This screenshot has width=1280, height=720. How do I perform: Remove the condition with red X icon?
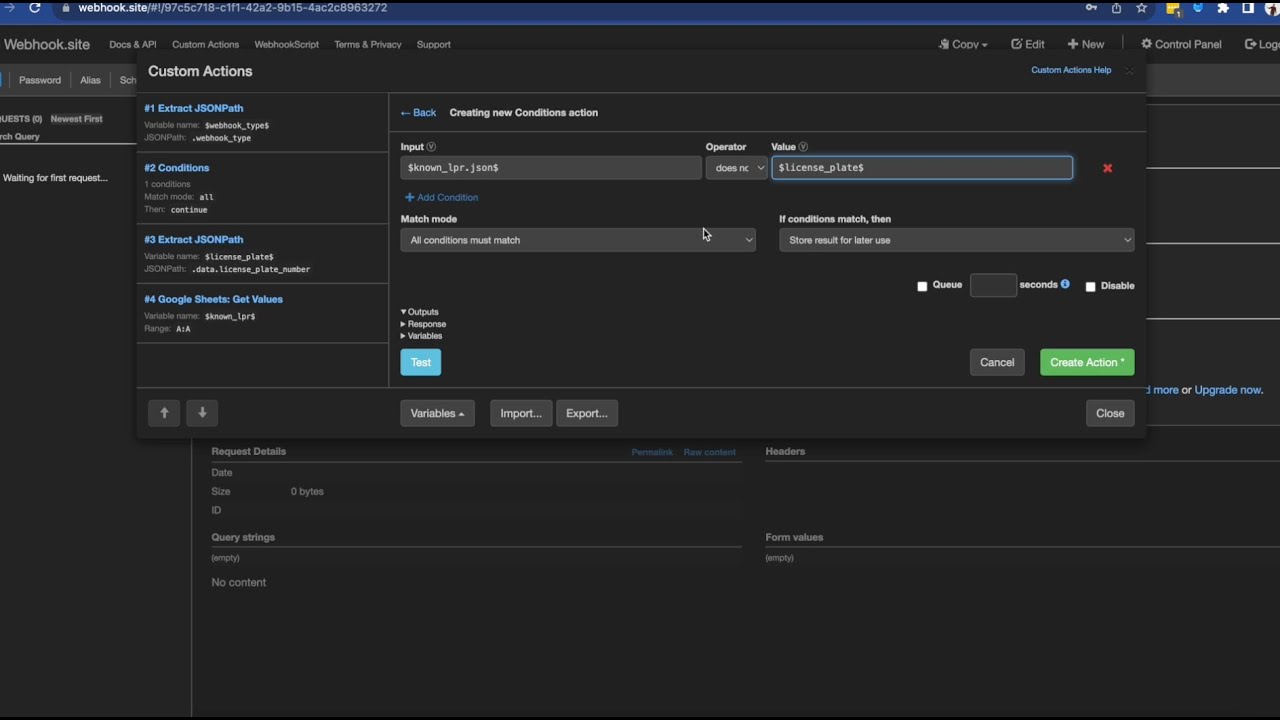tap(1107, 168)
